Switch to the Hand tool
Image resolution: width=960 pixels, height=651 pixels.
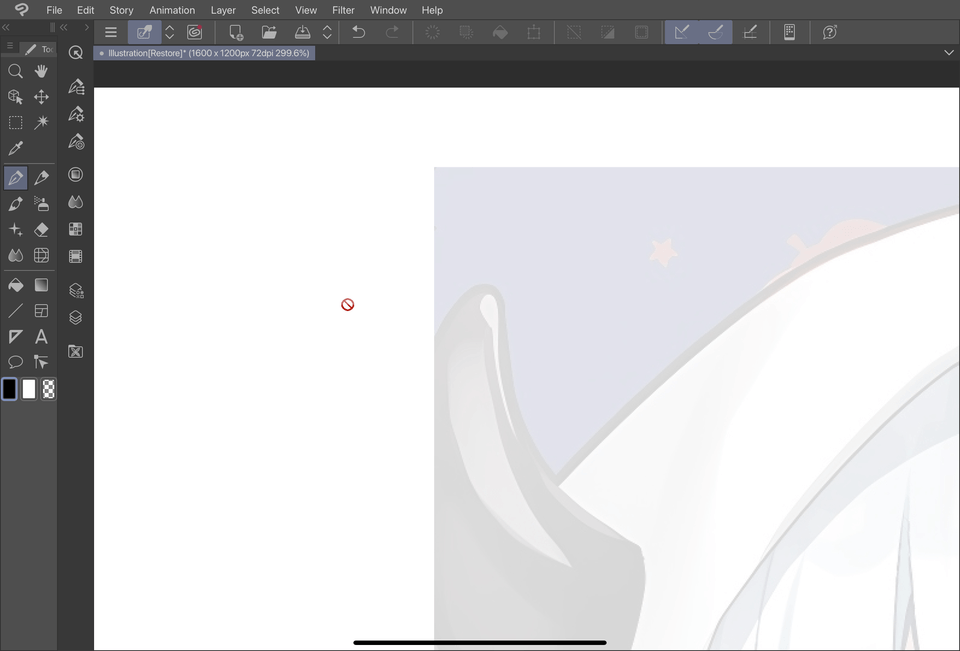coord(41,71)
